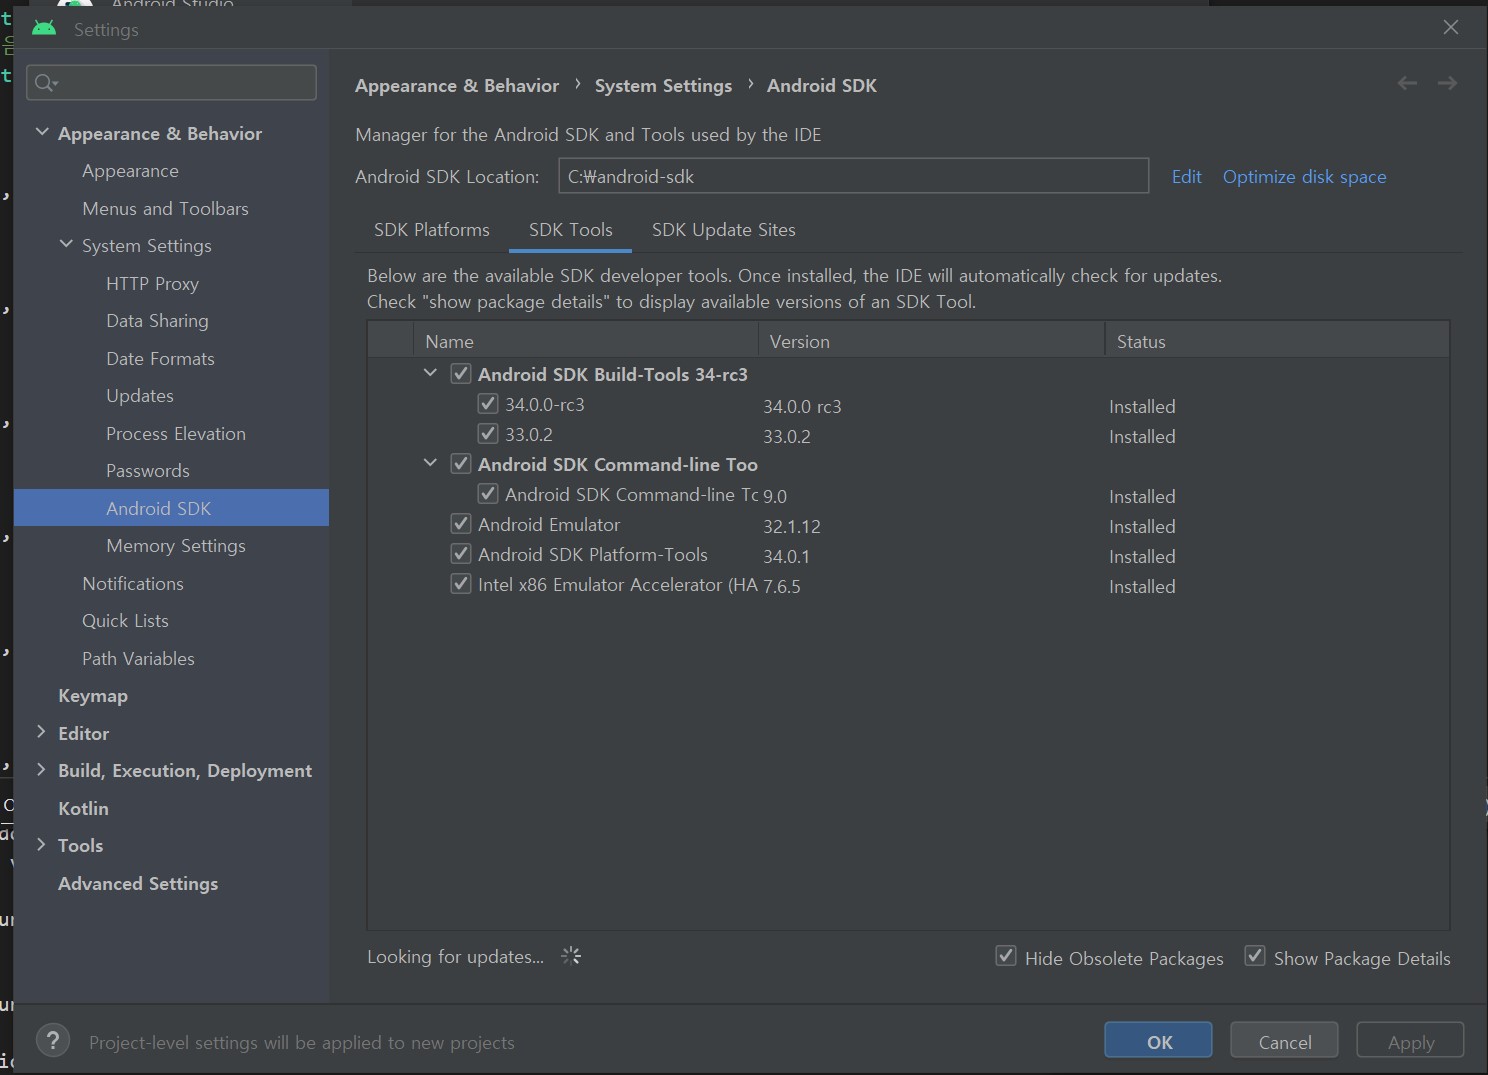Viewport: 1488px width, 1075px height.
Task: Select Quick Lists settings
Action: [125, 621]
